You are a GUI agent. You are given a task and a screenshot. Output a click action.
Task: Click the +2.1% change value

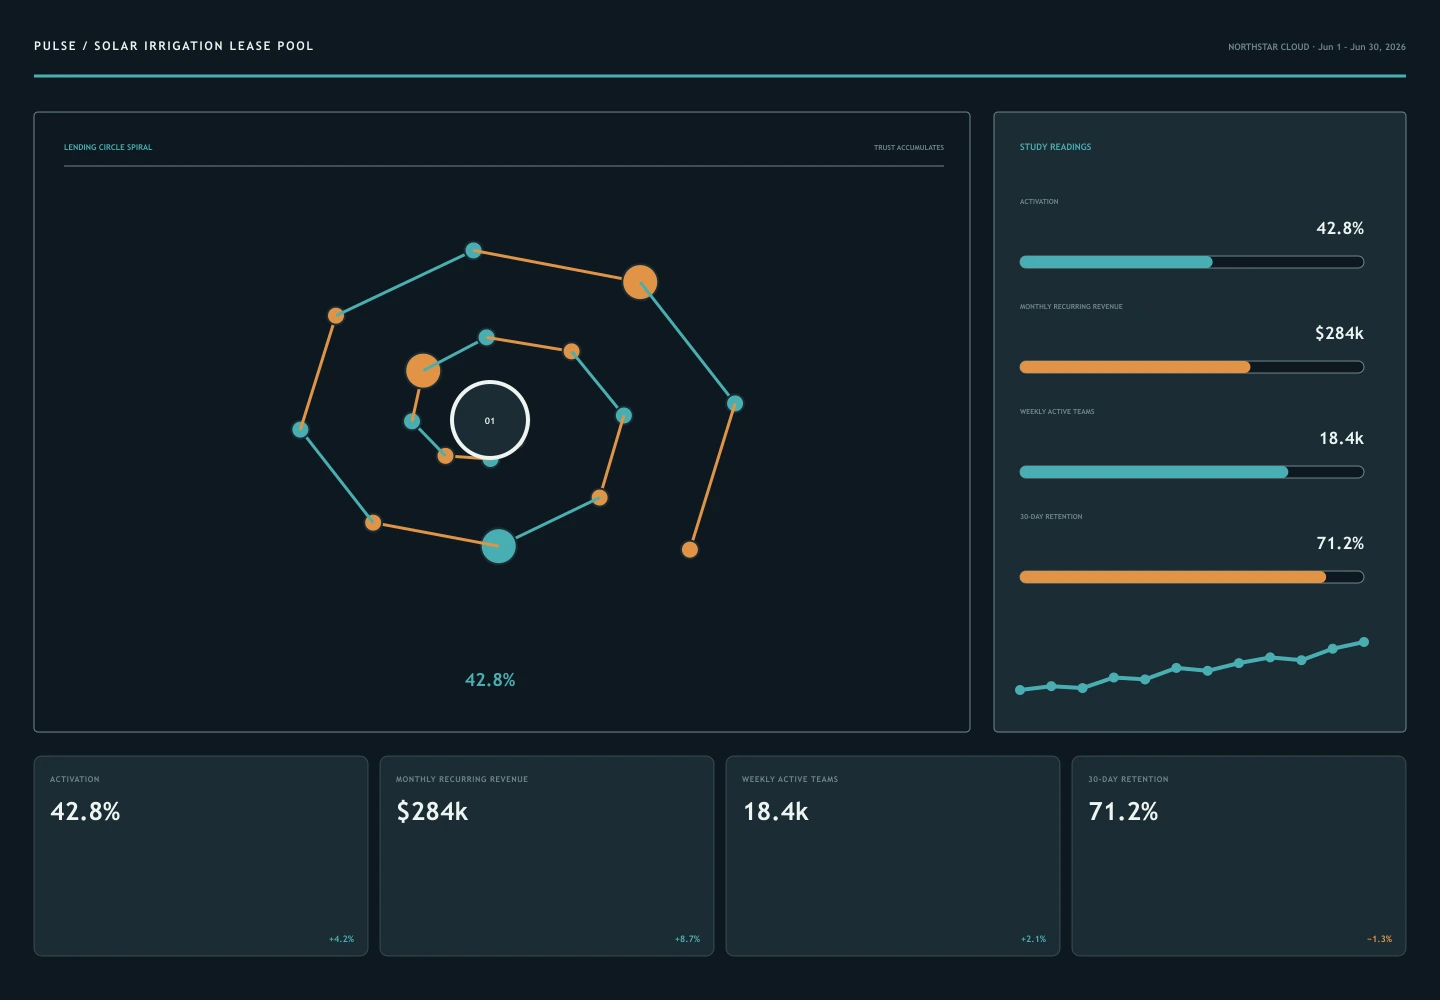pos(1033,939)
